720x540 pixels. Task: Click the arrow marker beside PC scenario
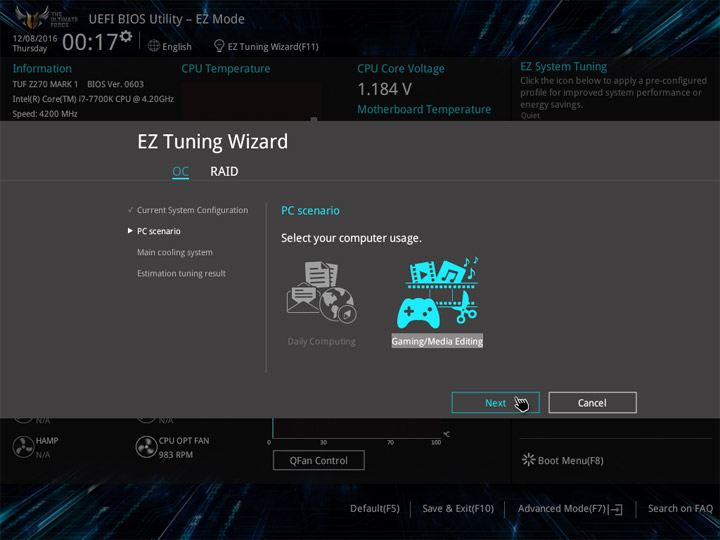click(130, 231)
